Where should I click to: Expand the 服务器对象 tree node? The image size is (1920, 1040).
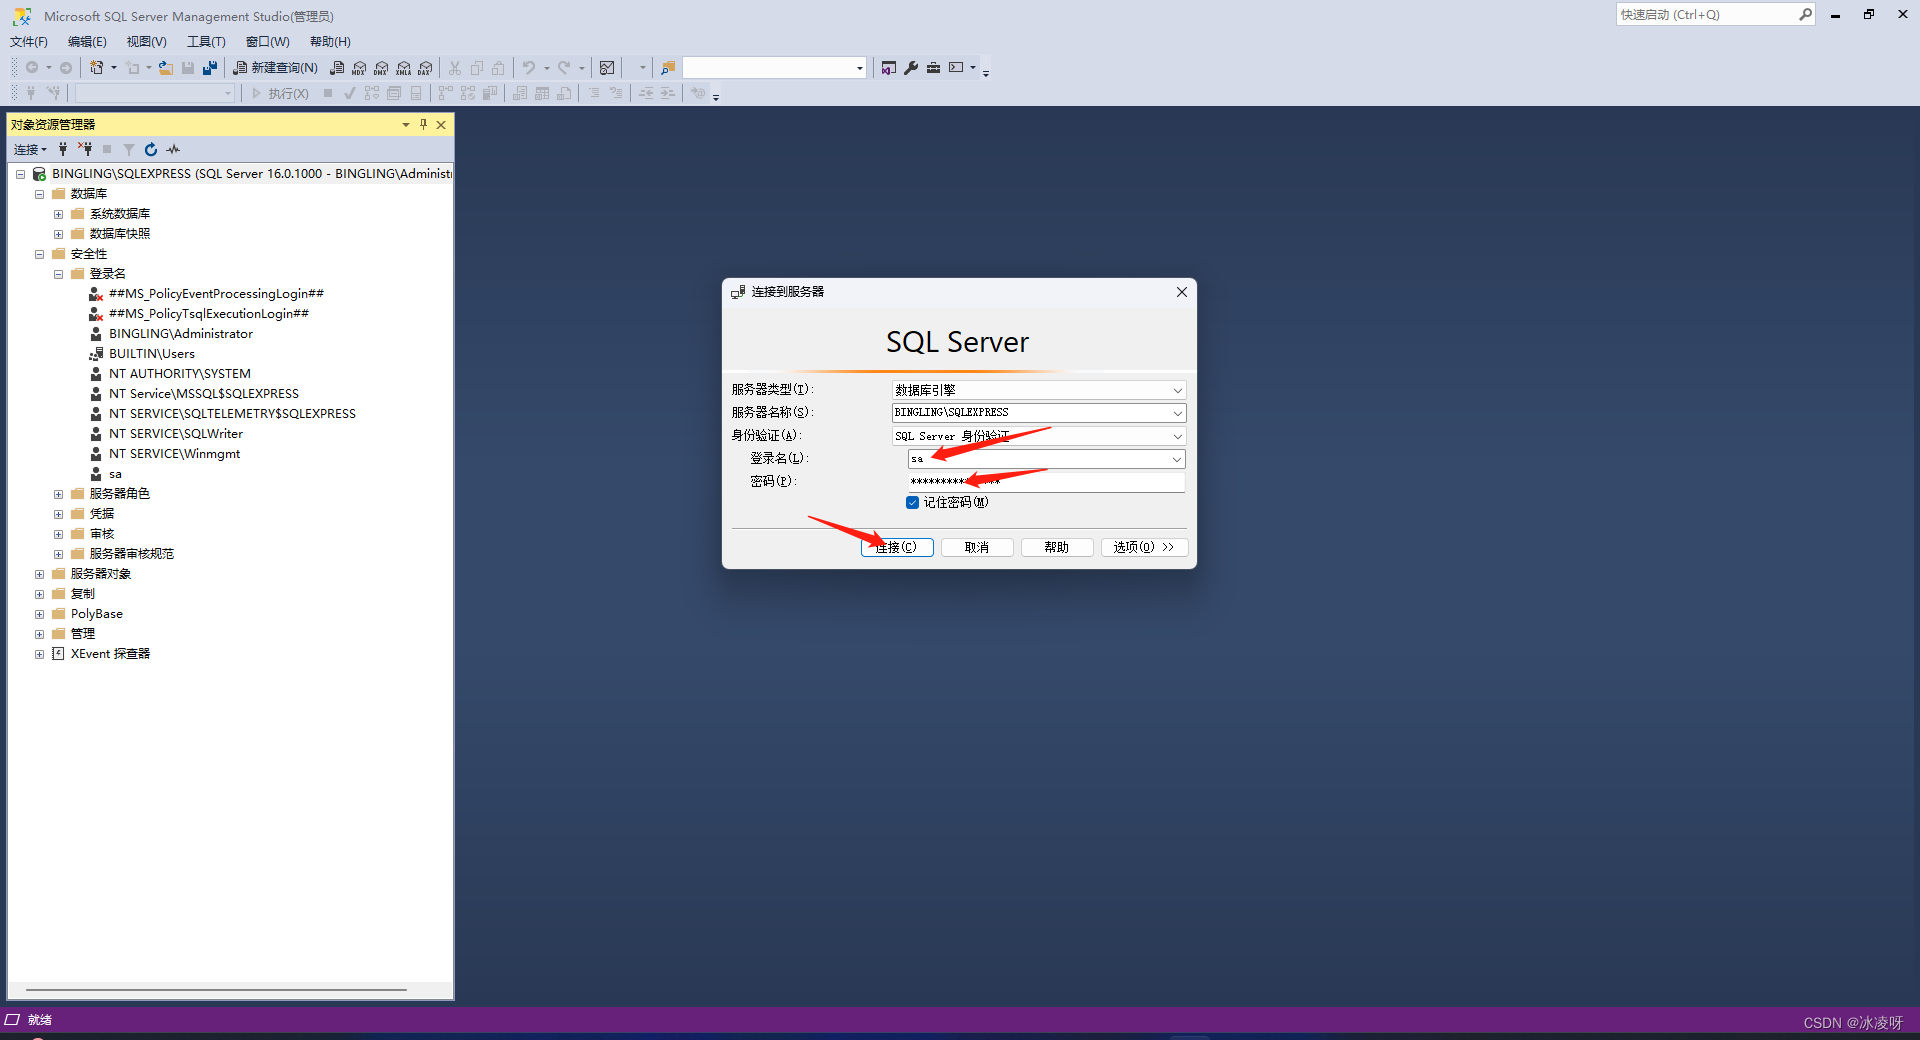pyautogui.click(x=39, y=573)
